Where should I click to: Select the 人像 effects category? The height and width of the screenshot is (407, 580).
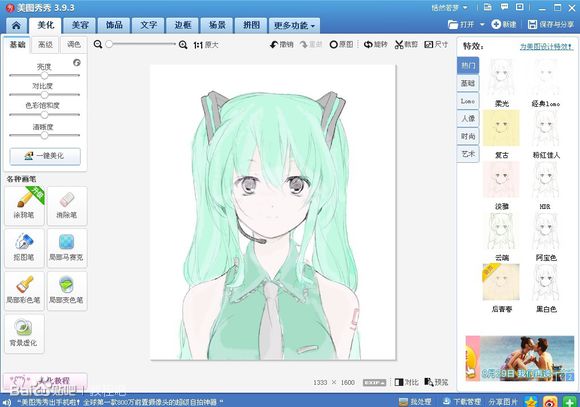pos(468,118)
